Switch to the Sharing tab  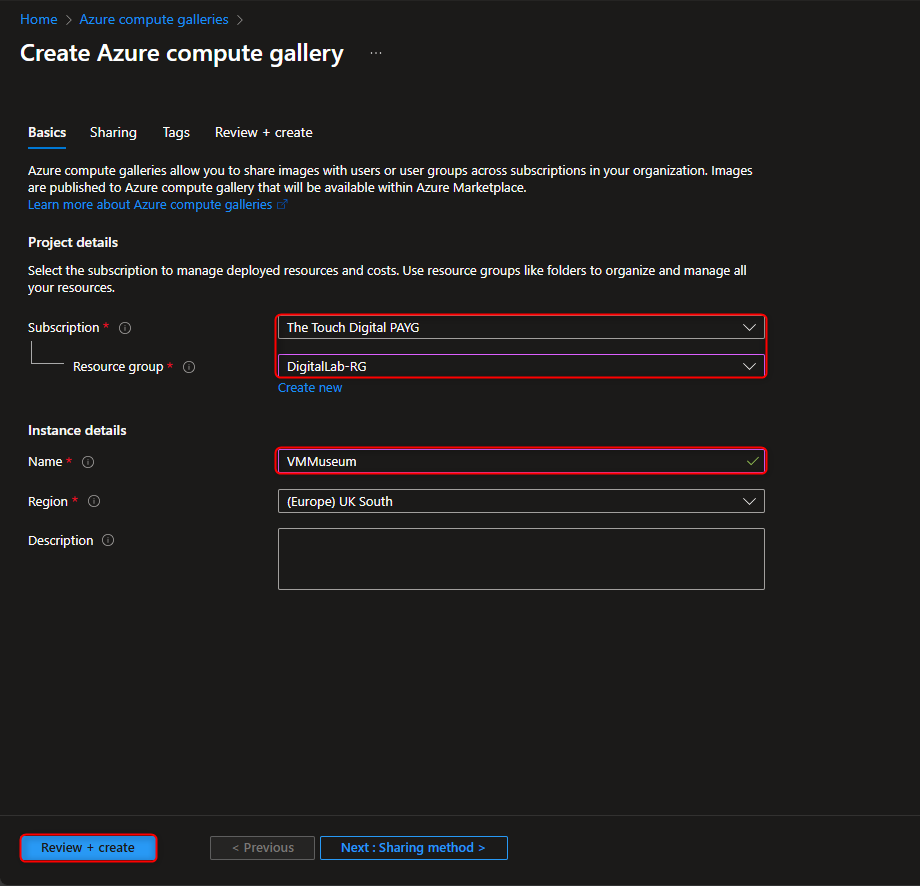tap(113, 132)
